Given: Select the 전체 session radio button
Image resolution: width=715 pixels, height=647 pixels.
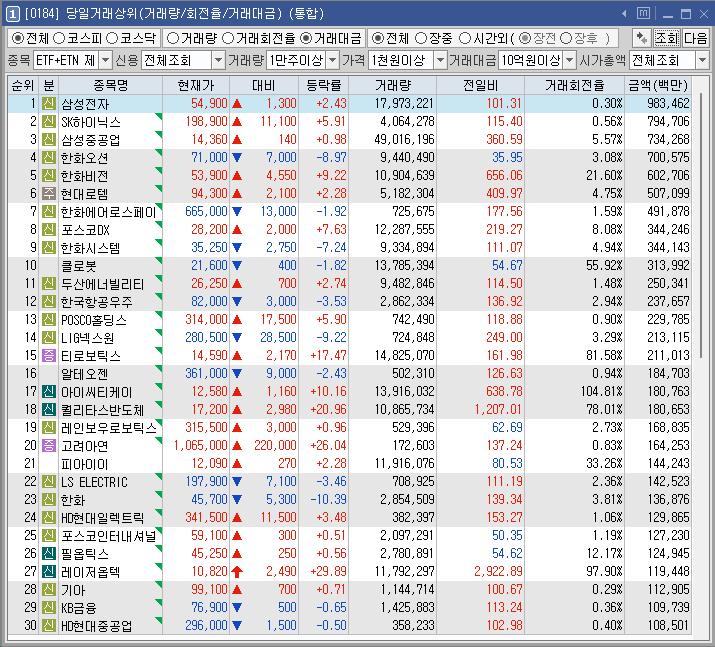Looking at the screenshot, I should click(377, 38).
